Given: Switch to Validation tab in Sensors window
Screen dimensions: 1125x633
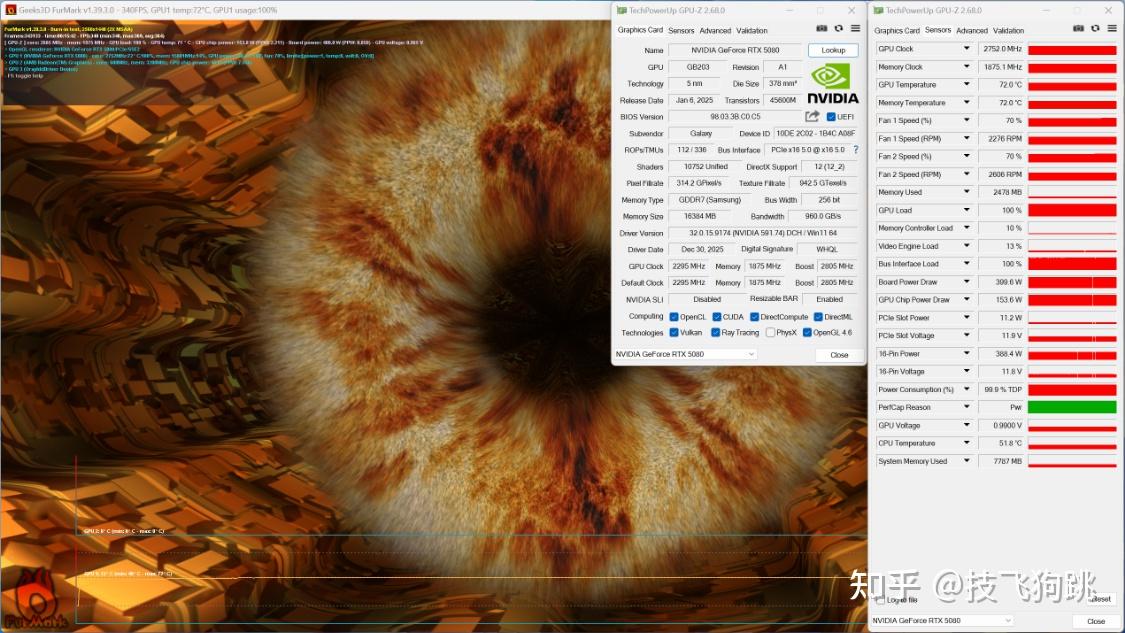Looking at the screenshot, I should coord(1009,31).
